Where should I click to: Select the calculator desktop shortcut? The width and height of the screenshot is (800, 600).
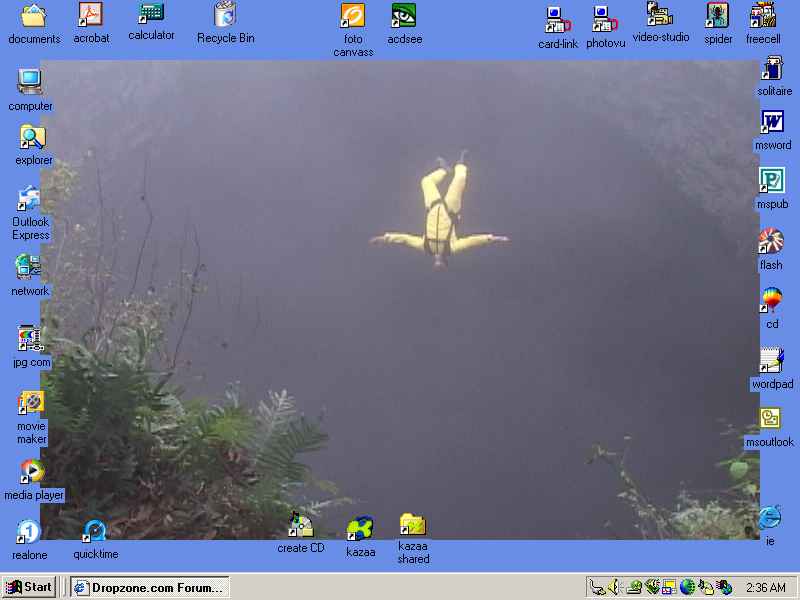click(151, 14)
